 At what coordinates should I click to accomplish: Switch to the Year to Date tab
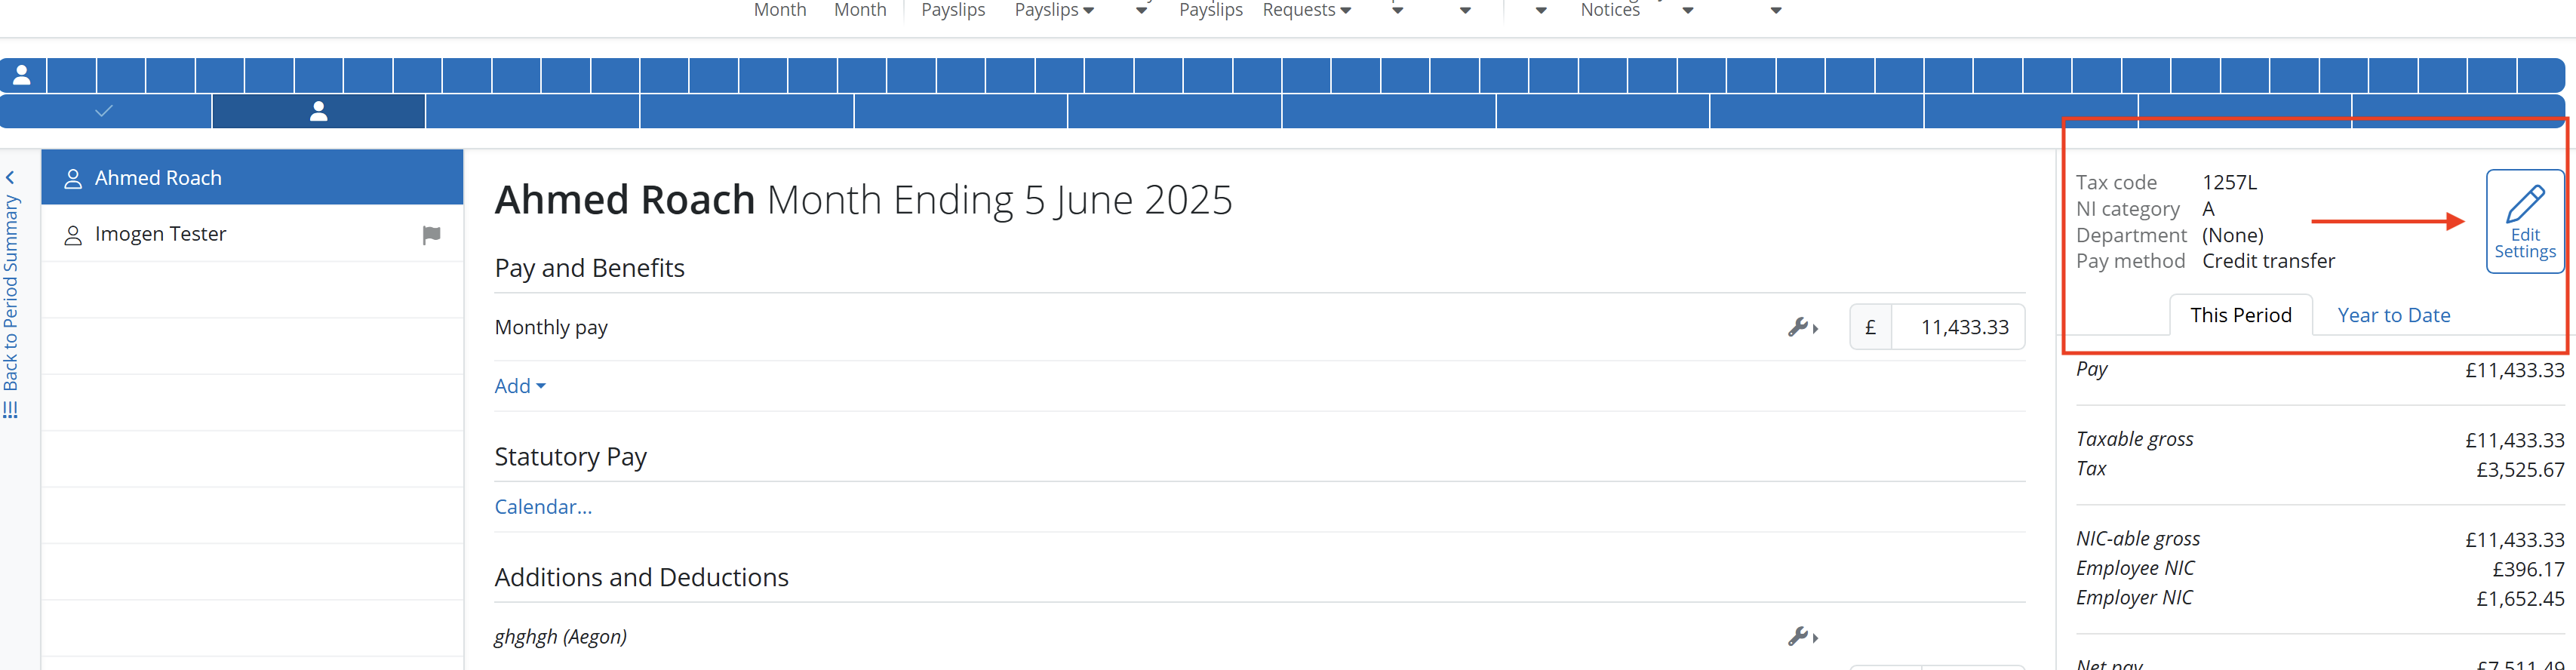[x=2393, y=315]
